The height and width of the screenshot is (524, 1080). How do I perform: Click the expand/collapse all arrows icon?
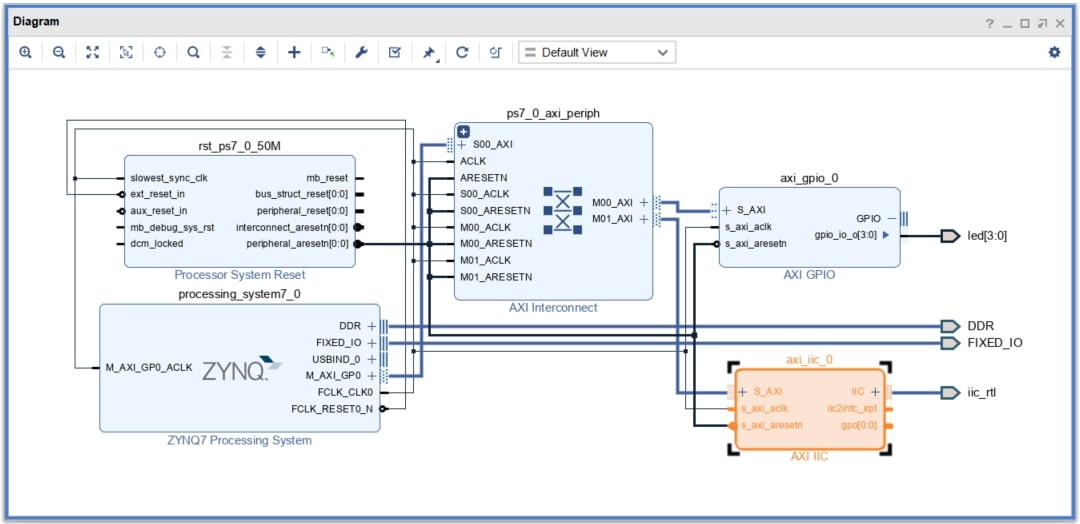tap(260, 52)
